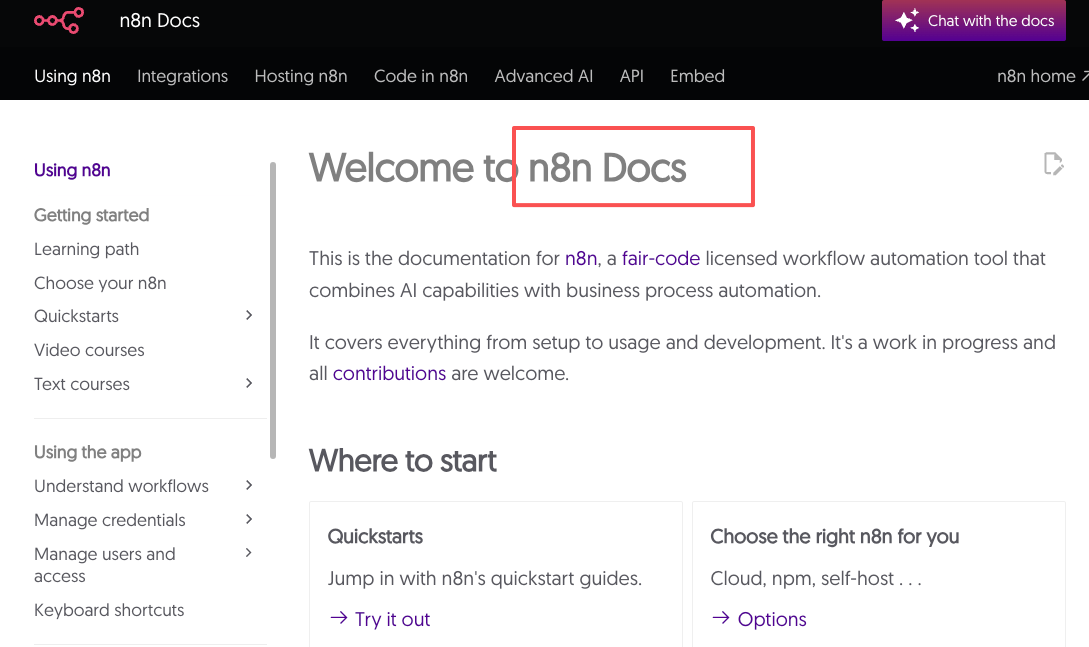Click the Try it out link

click(392, 619)
